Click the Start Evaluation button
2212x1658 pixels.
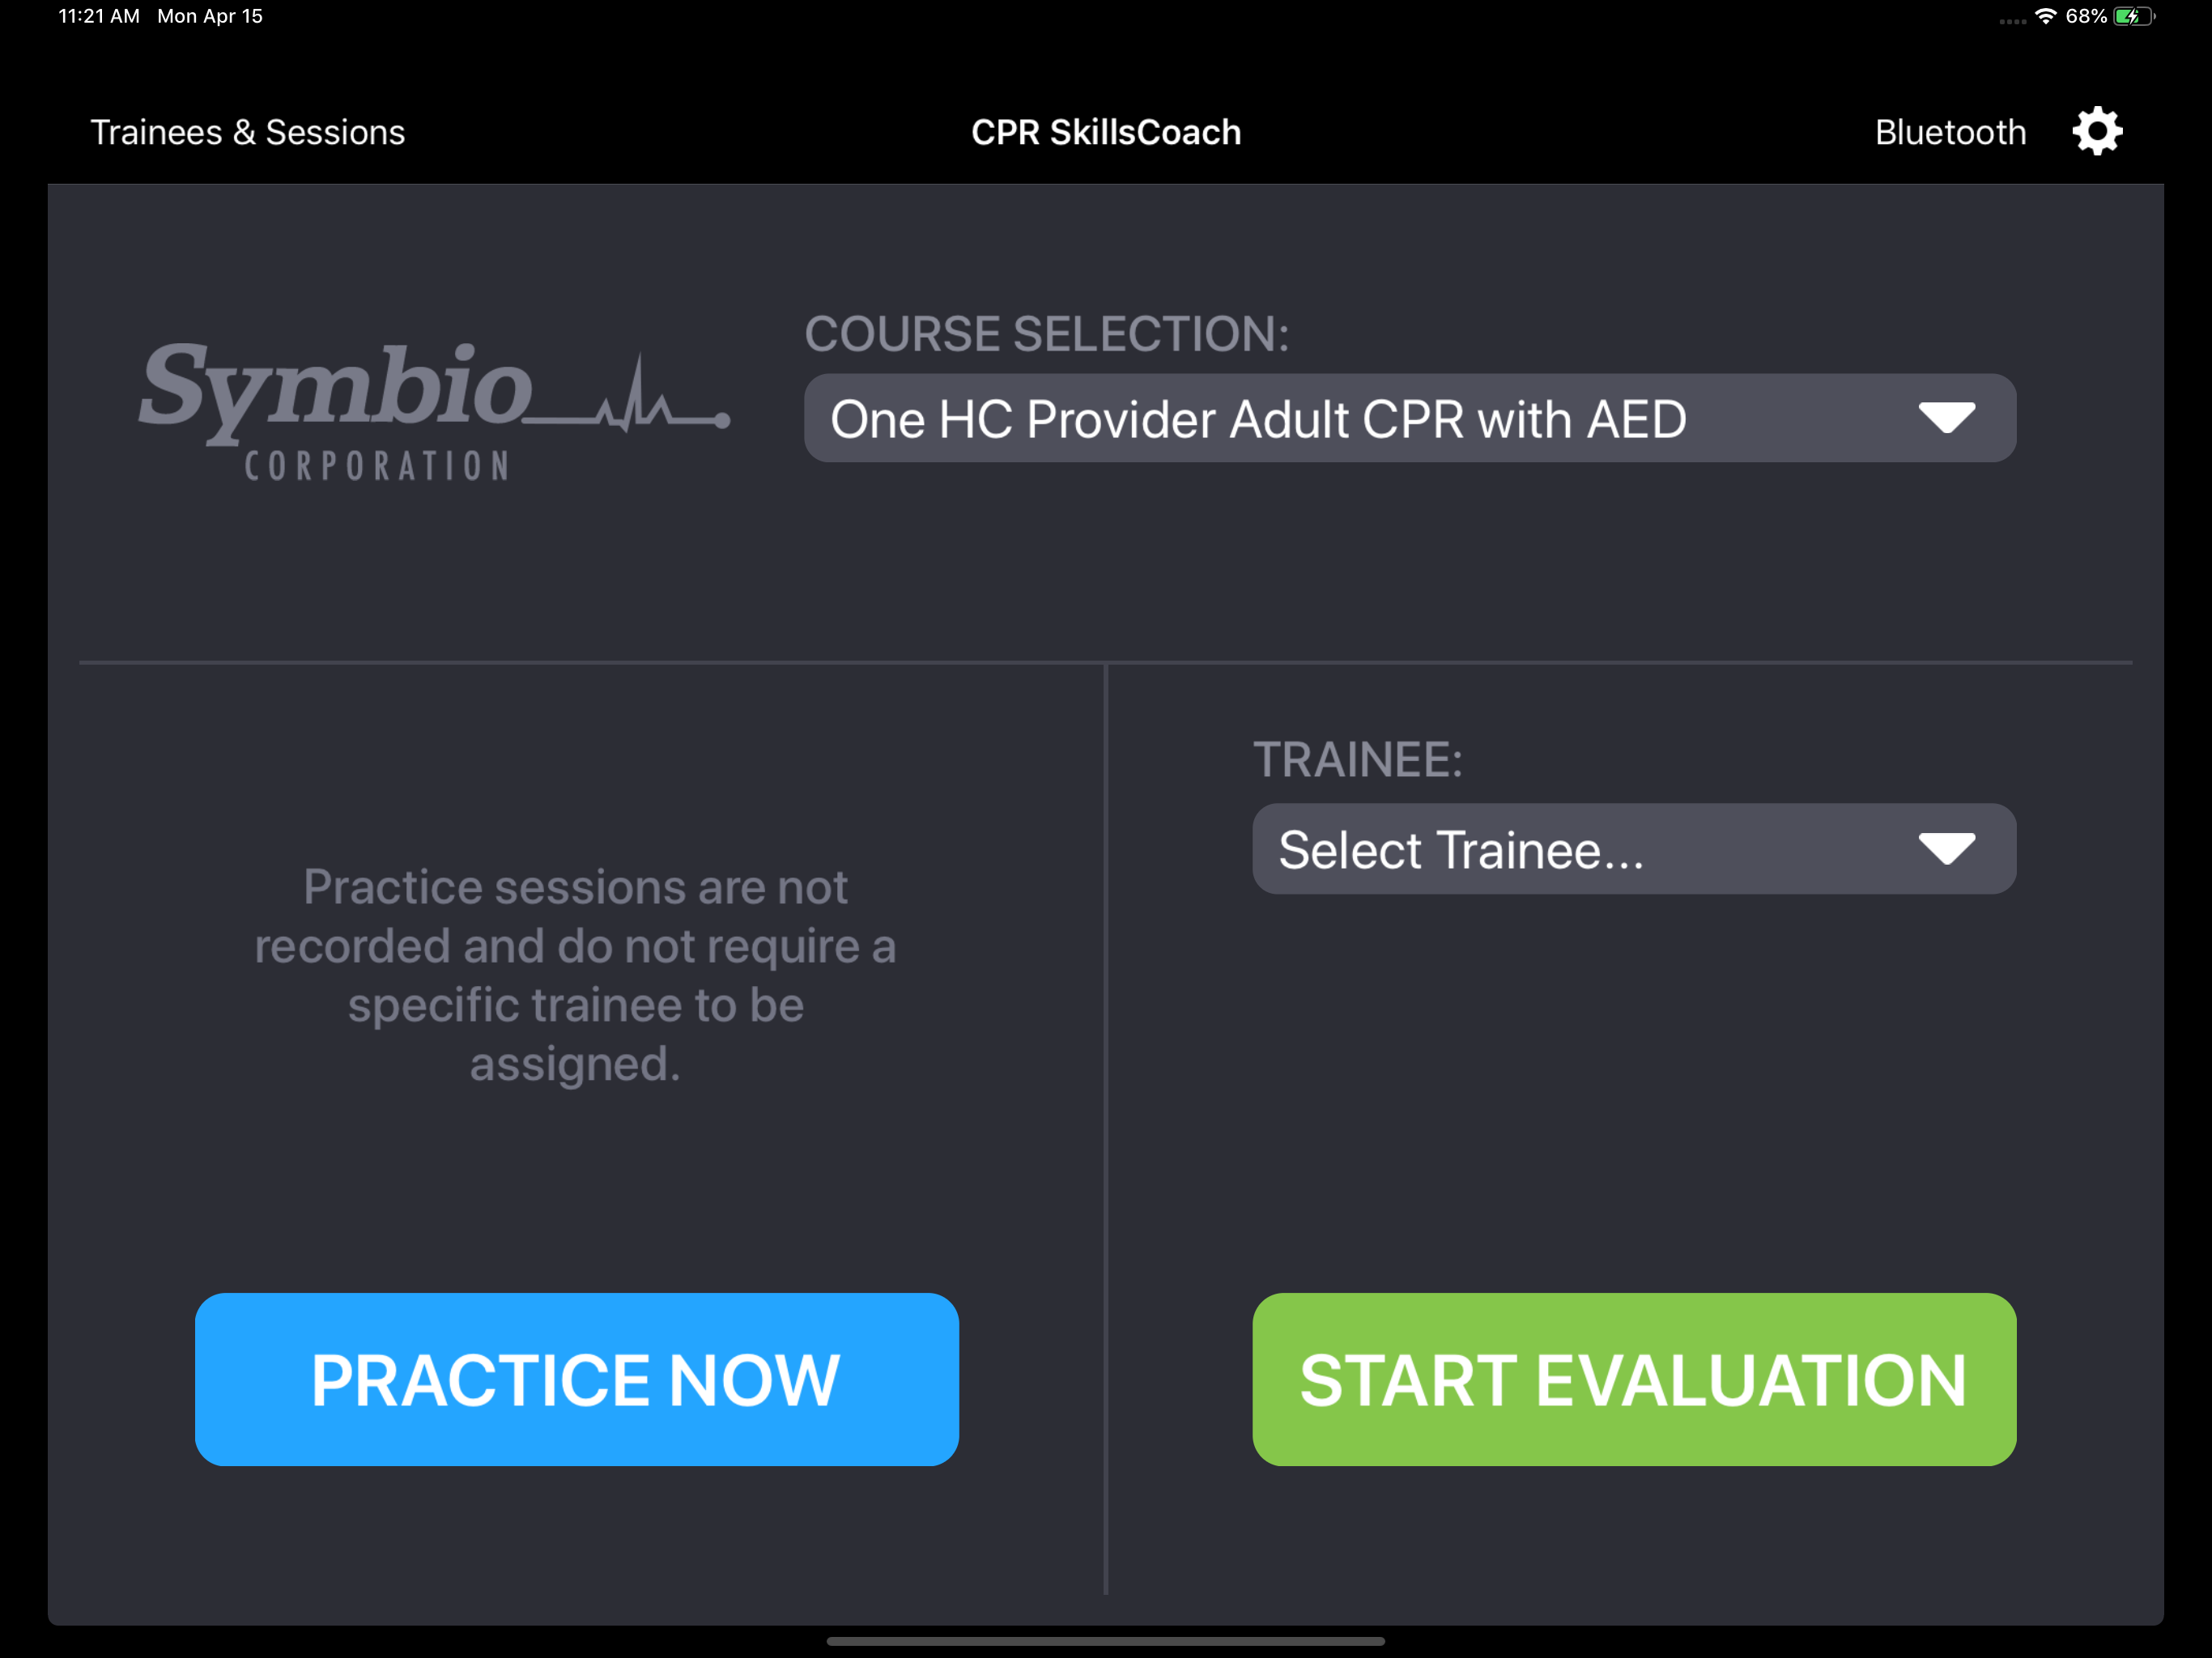point(1633,1379)
